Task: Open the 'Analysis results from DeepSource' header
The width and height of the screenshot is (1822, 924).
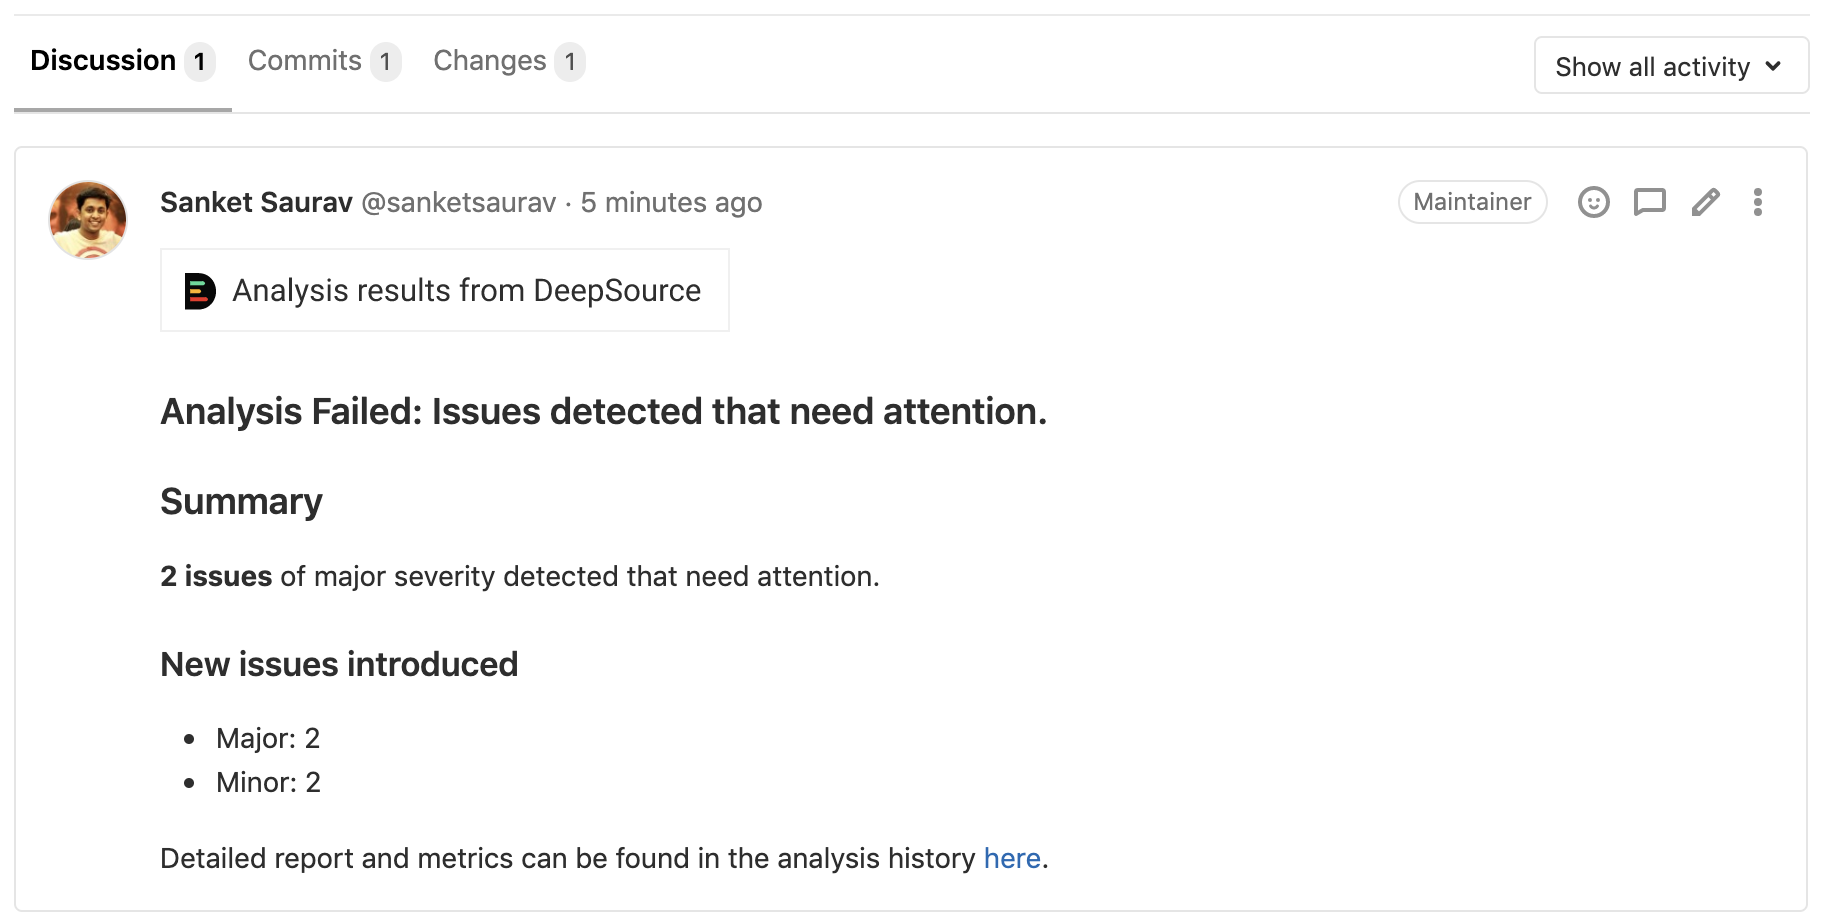Action: click(x=466, y=290)
